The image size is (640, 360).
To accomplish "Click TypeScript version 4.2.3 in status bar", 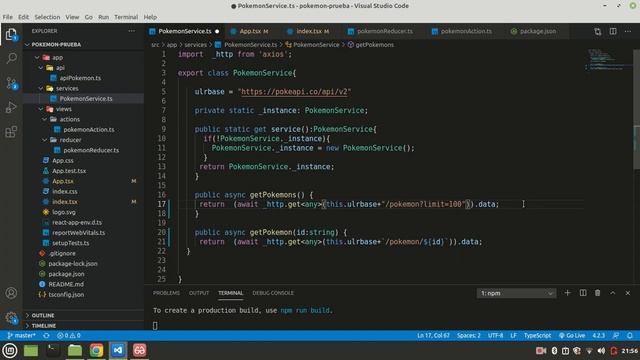I will point(598,336).
